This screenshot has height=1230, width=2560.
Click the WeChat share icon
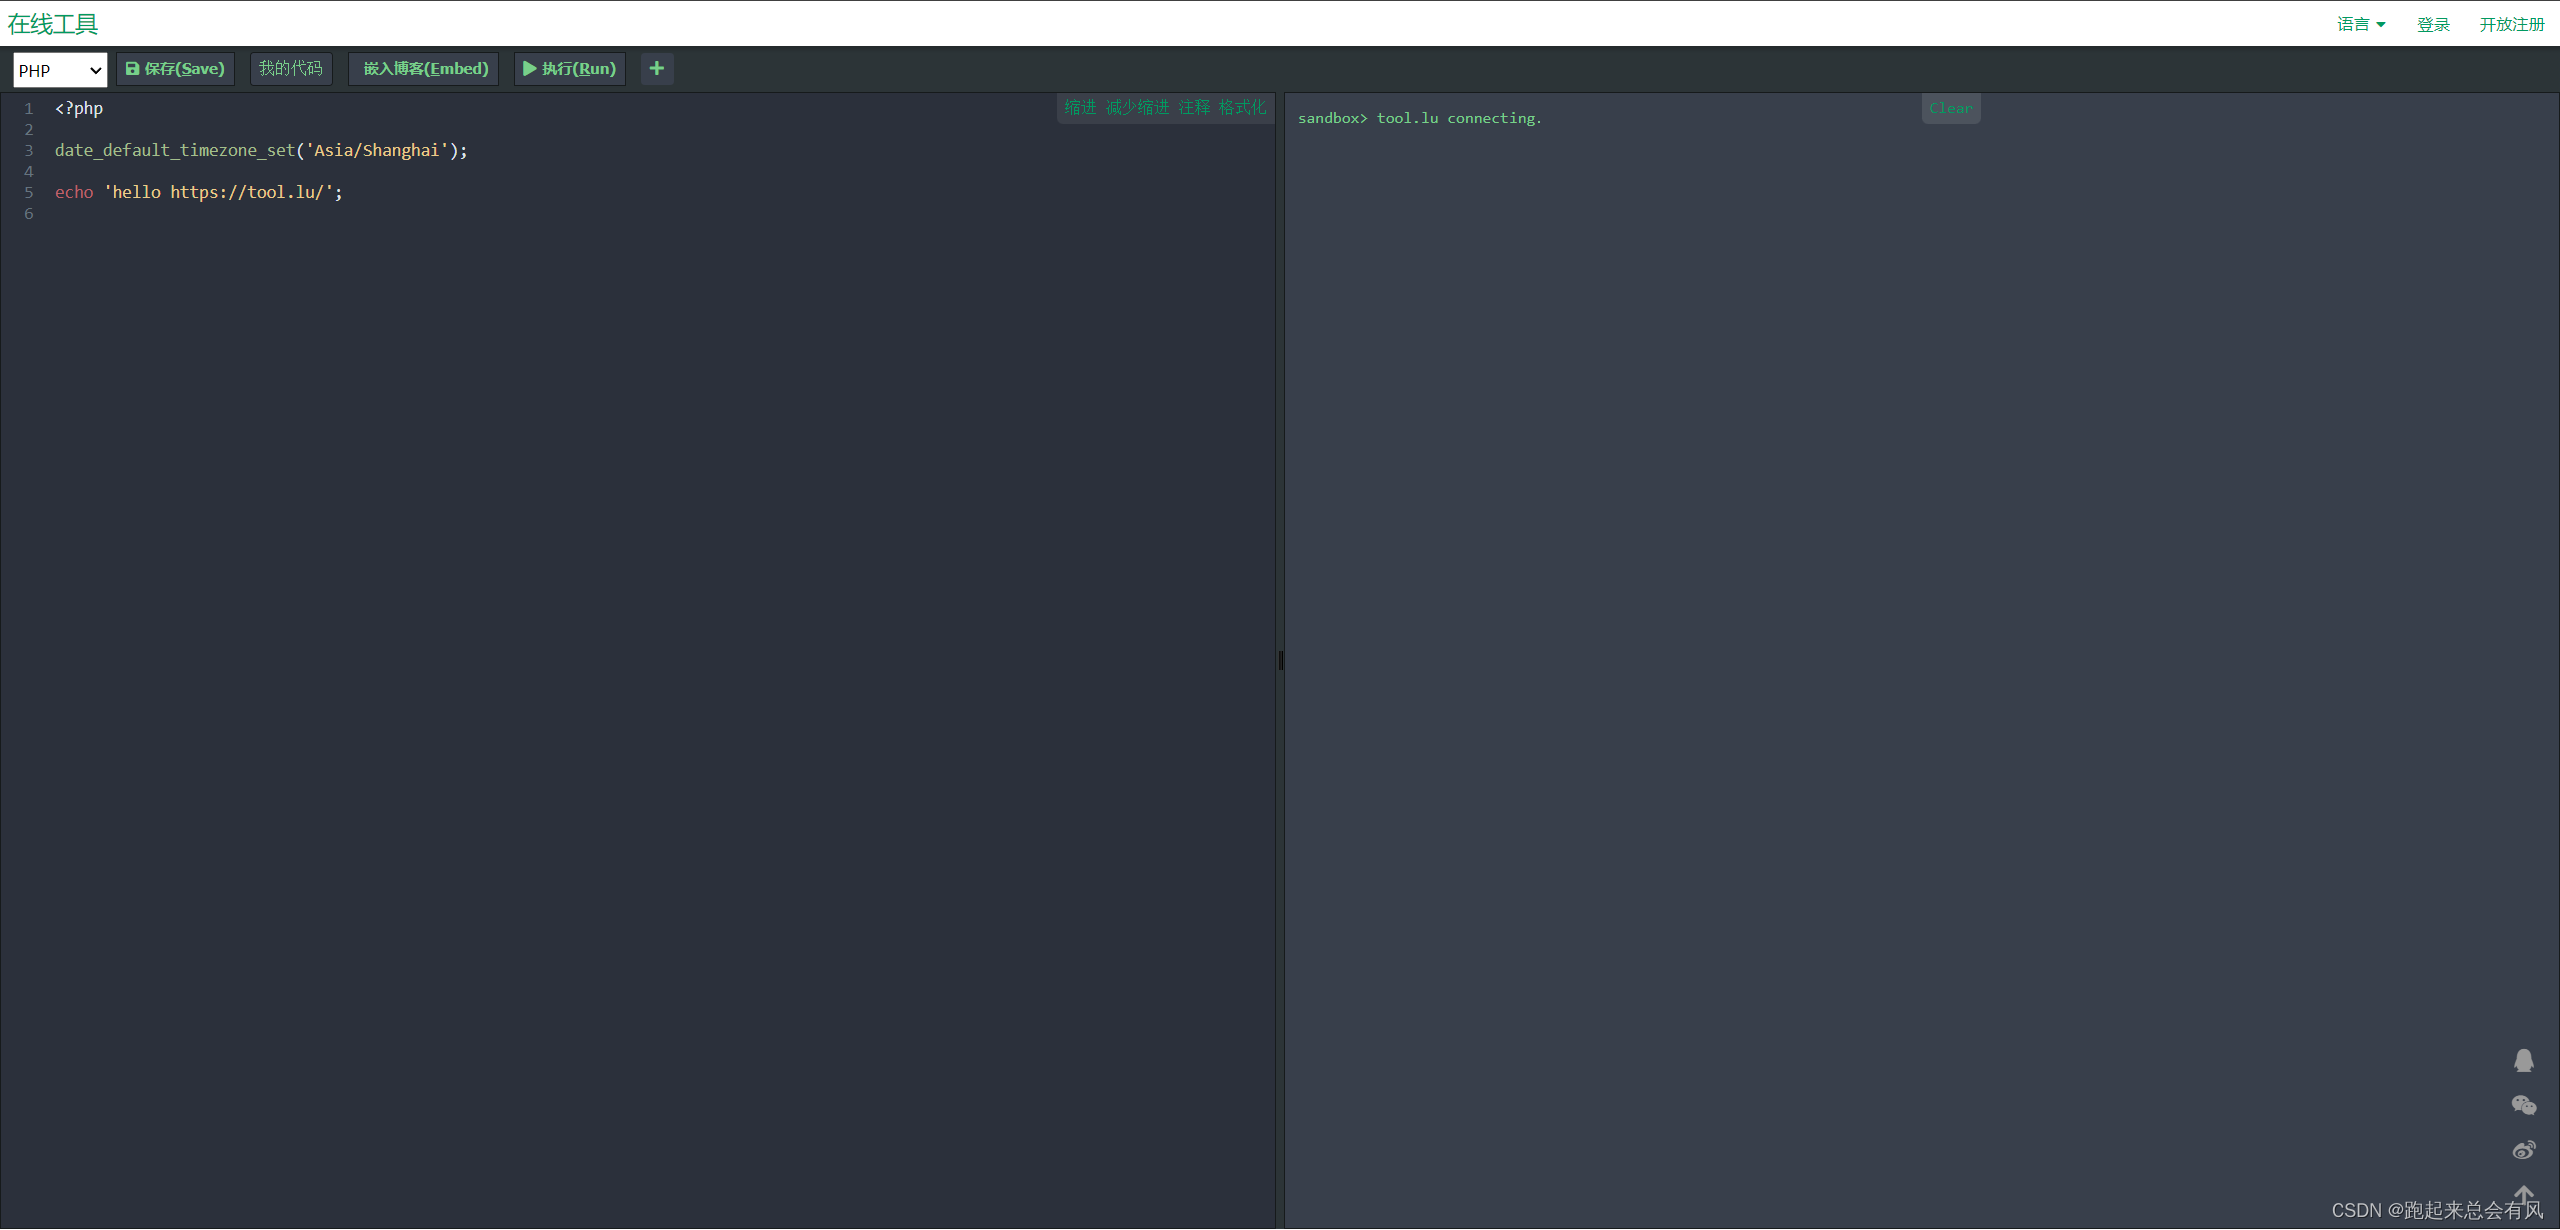[2523, 1104]
